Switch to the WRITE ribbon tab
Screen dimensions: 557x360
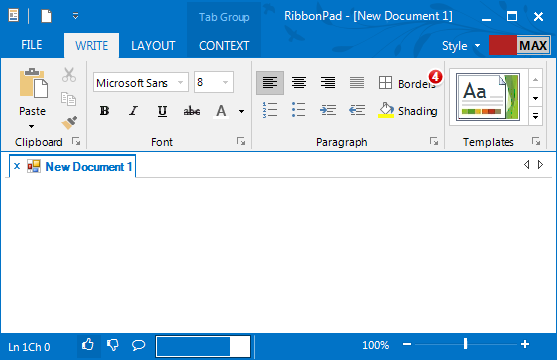[92, 45]
